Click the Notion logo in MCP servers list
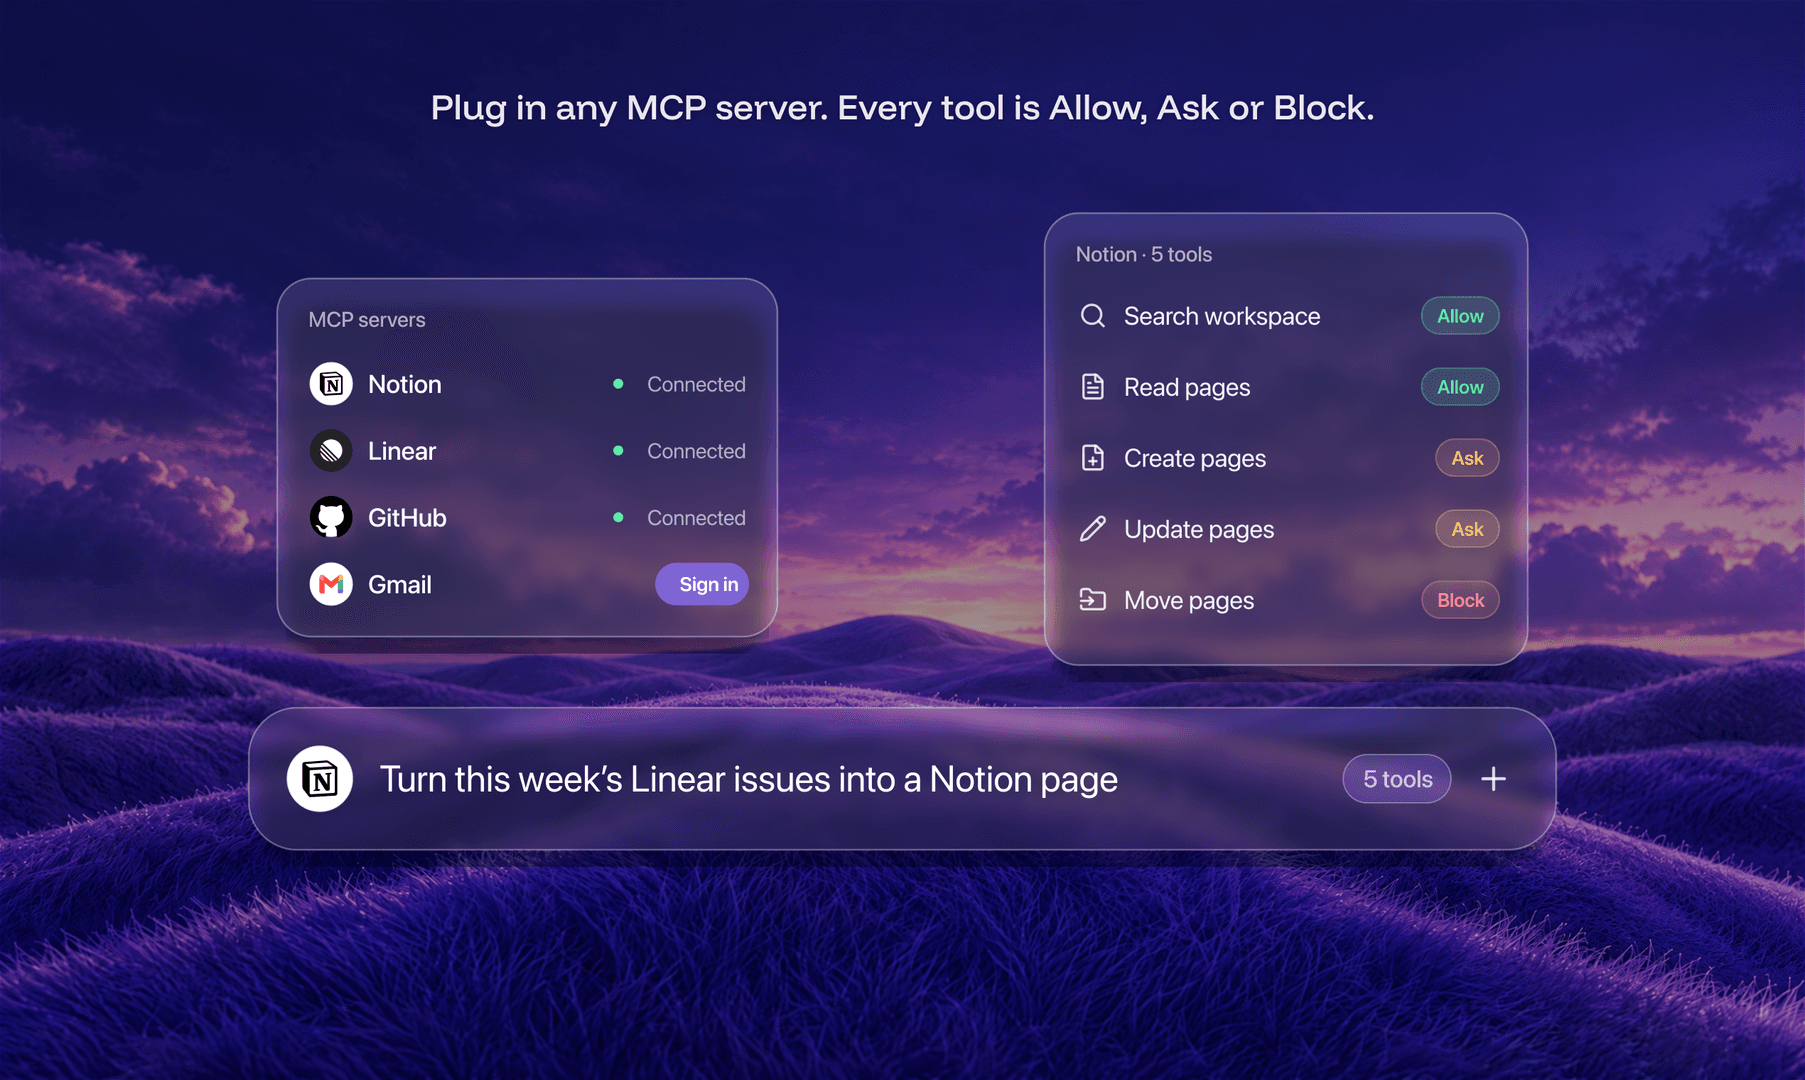1805x1080 pixels. point(331,384)
